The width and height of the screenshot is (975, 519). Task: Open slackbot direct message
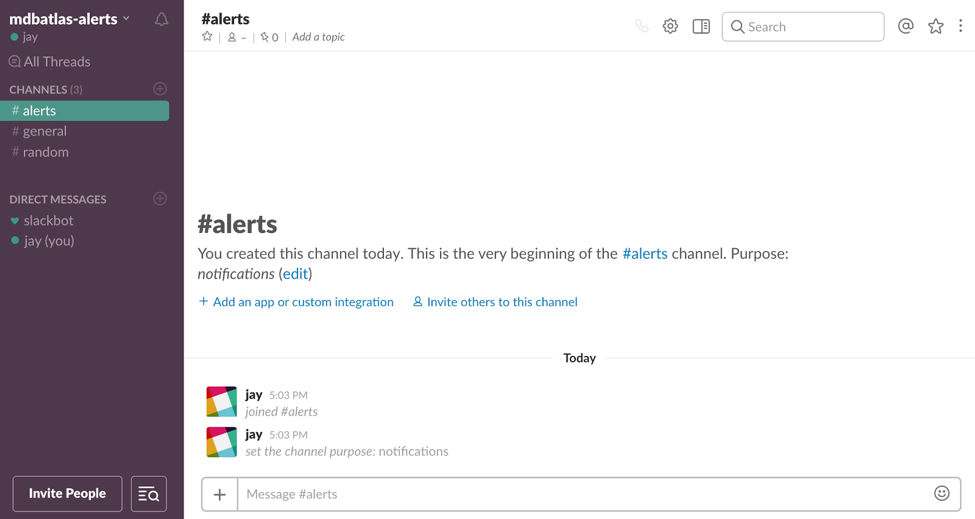42,221
